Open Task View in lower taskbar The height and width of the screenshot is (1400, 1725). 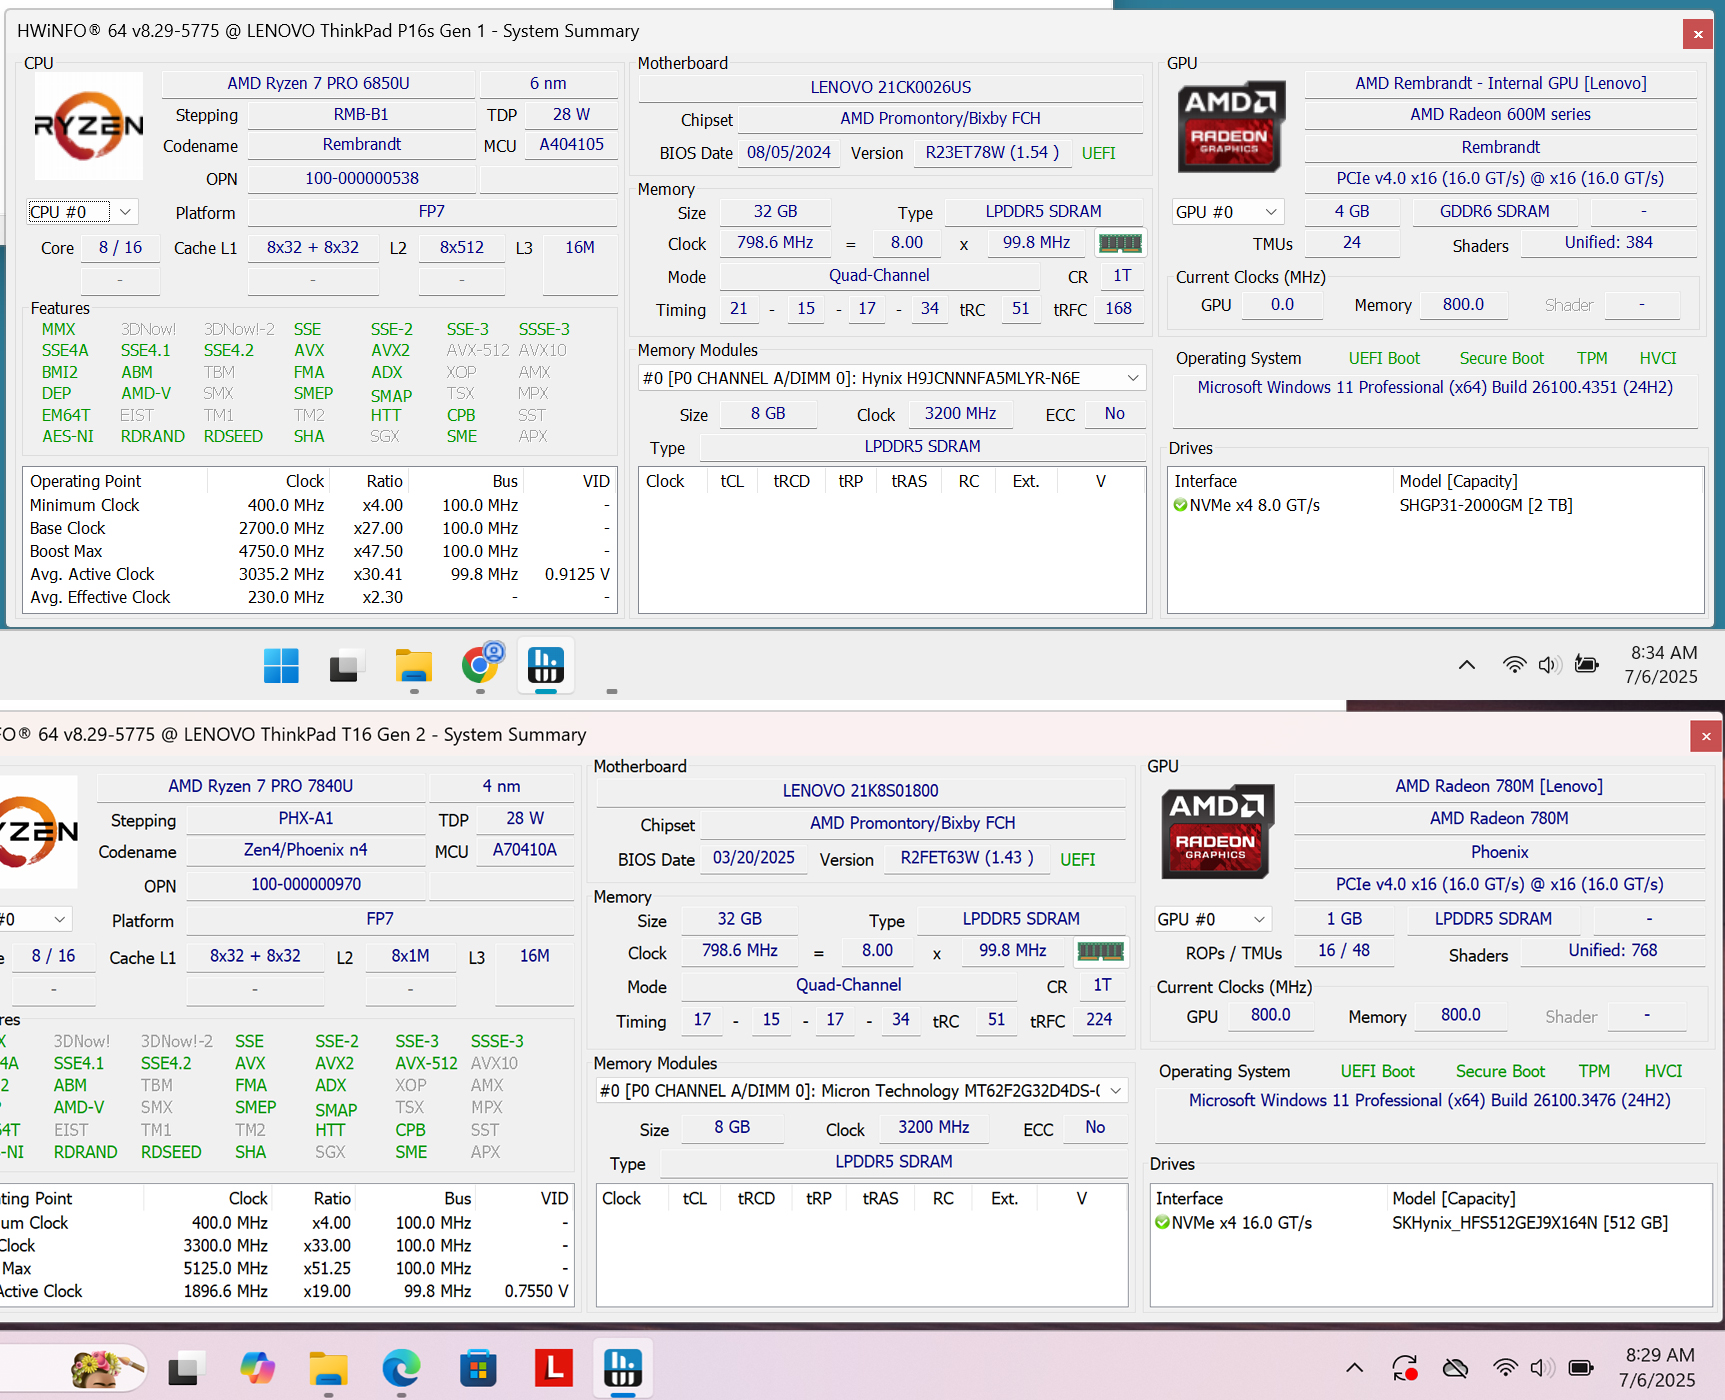(x=186, y=1367)
